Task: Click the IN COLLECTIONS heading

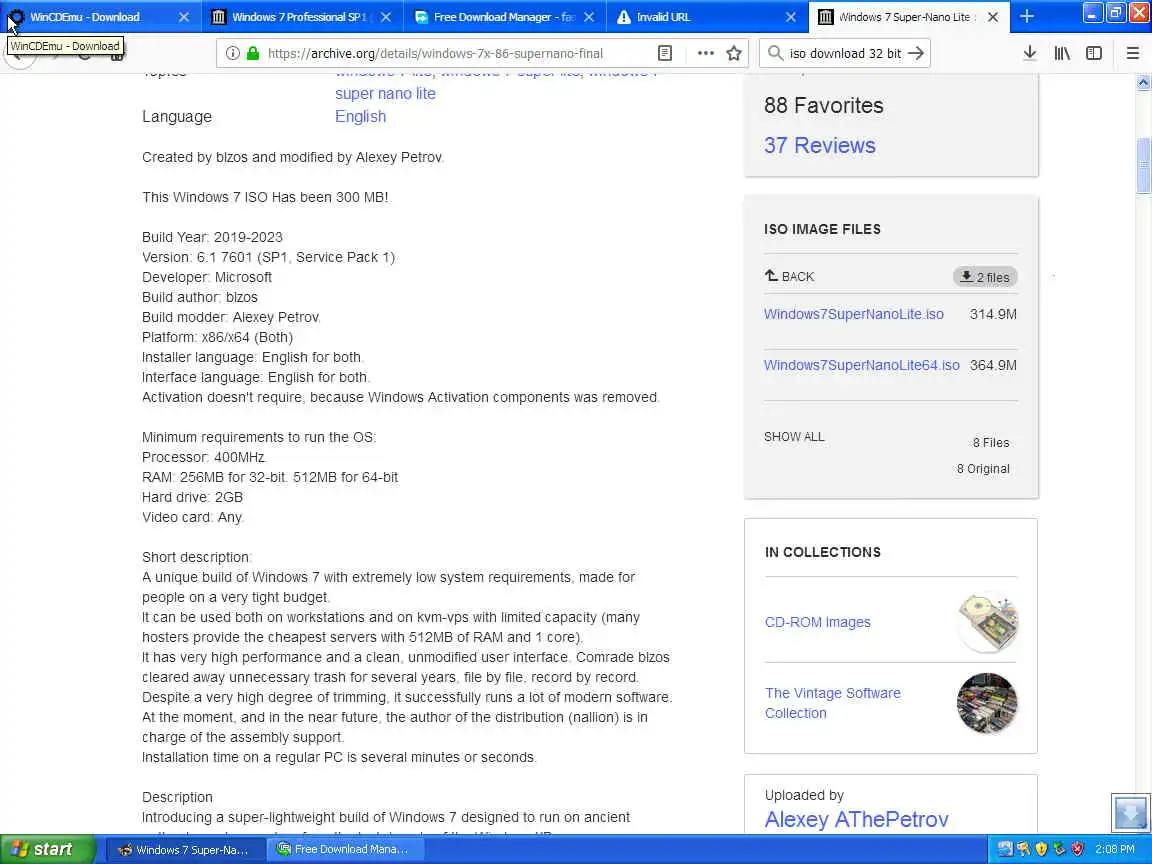Action: coord(823,552)
